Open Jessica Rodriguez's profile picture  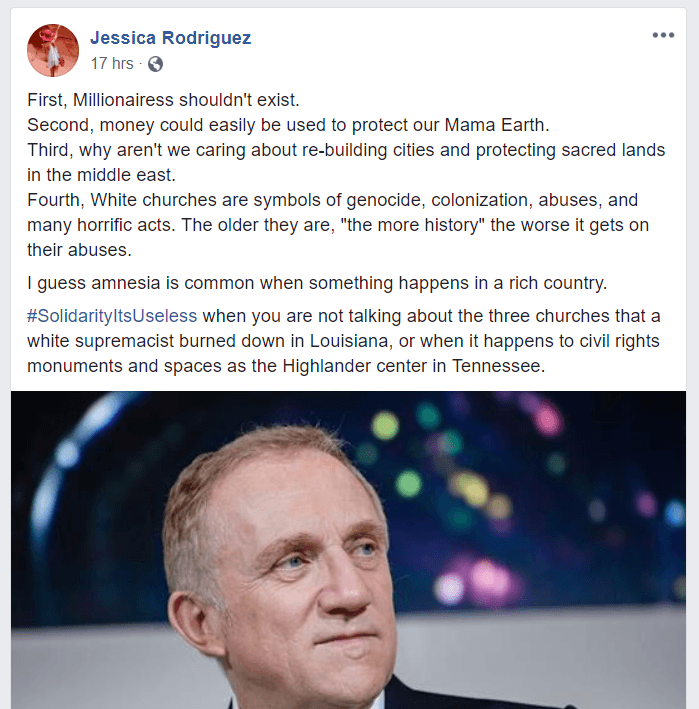(53, 50)
